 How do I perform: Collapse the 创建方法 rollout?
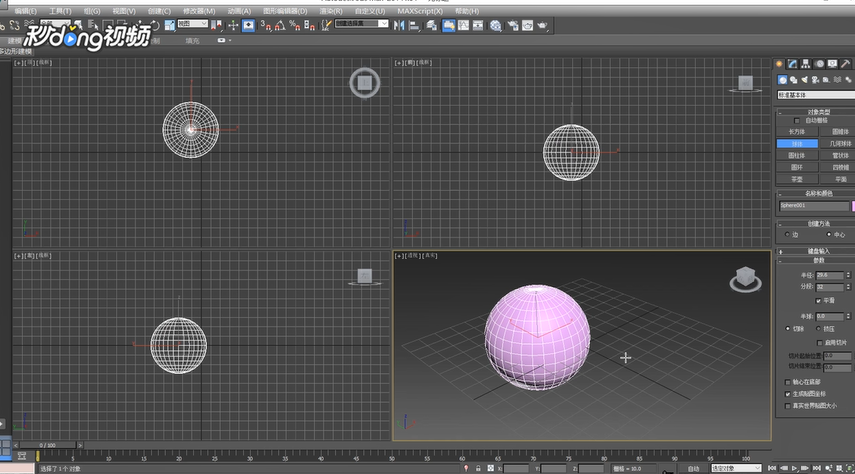tap(816, 224)
